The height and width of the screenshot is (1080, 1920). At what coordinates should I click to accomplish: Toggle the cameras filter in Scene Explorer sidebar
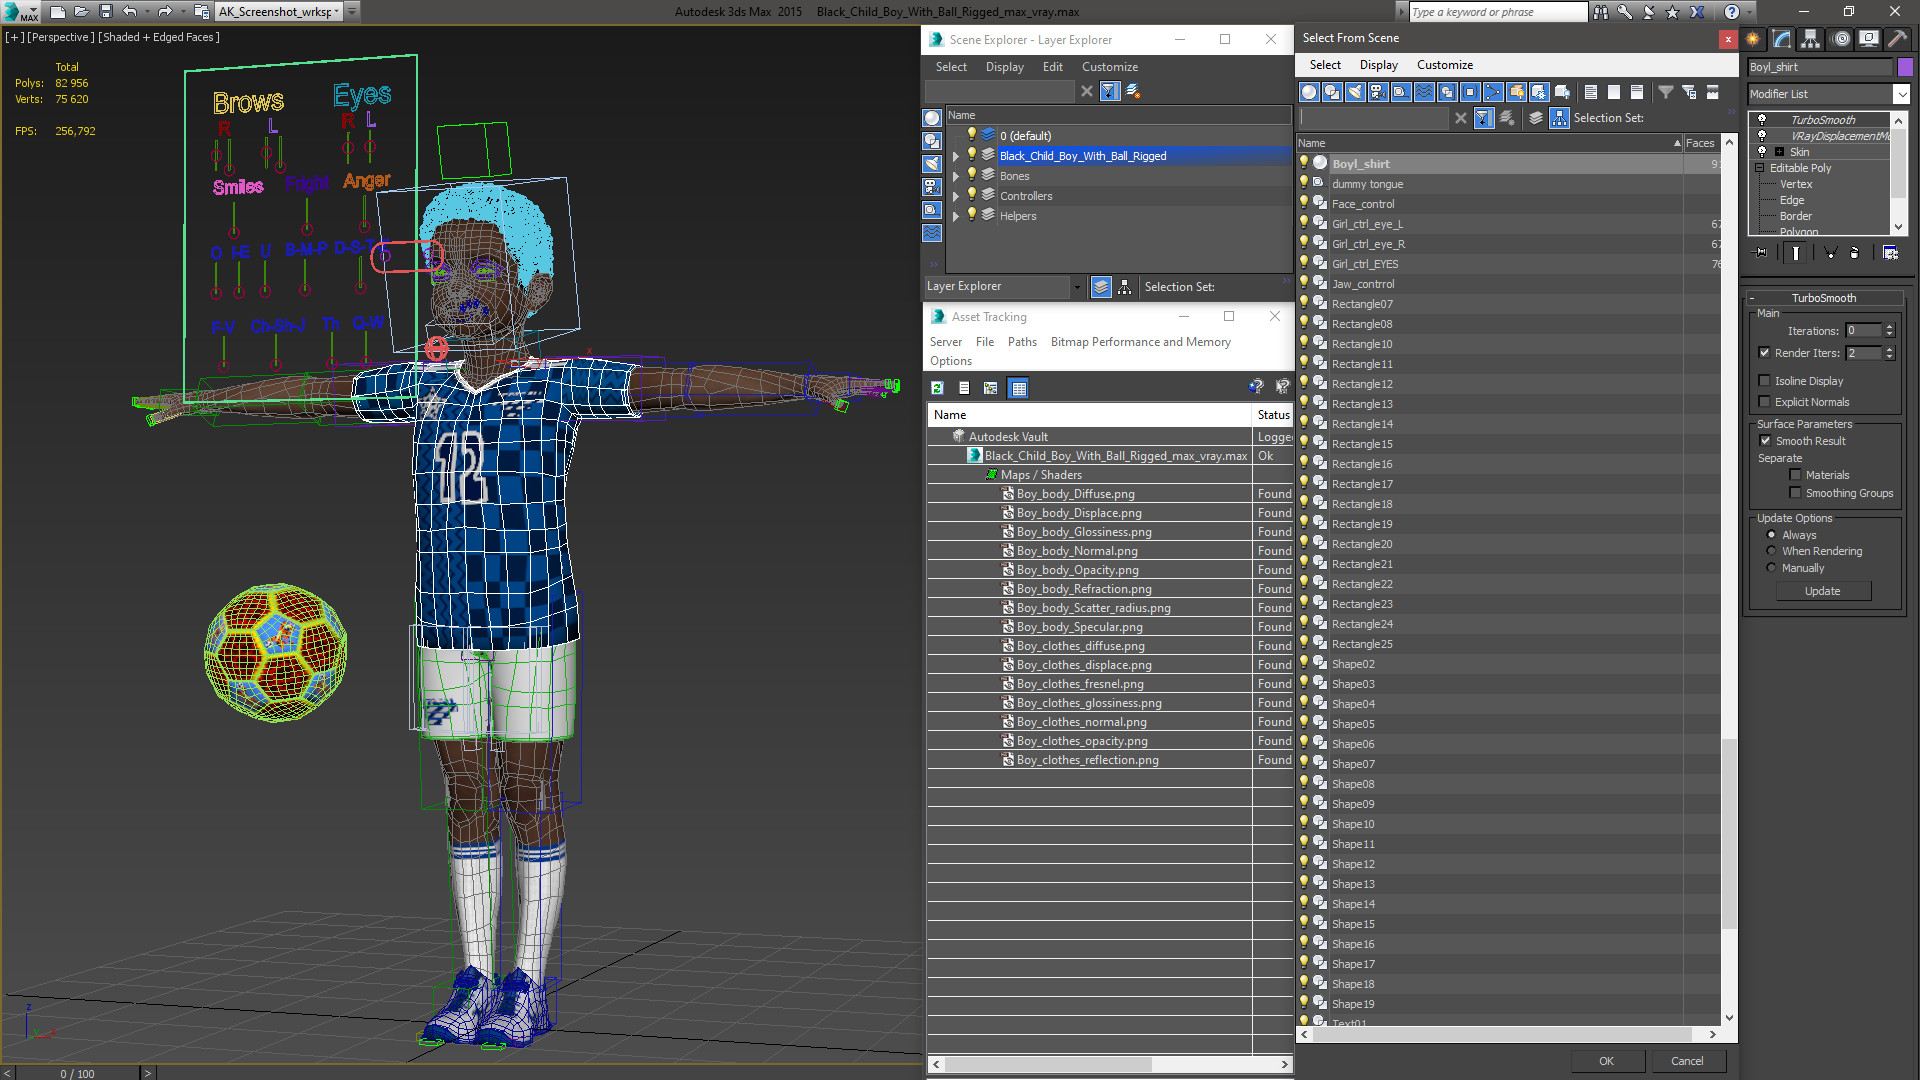932,187
